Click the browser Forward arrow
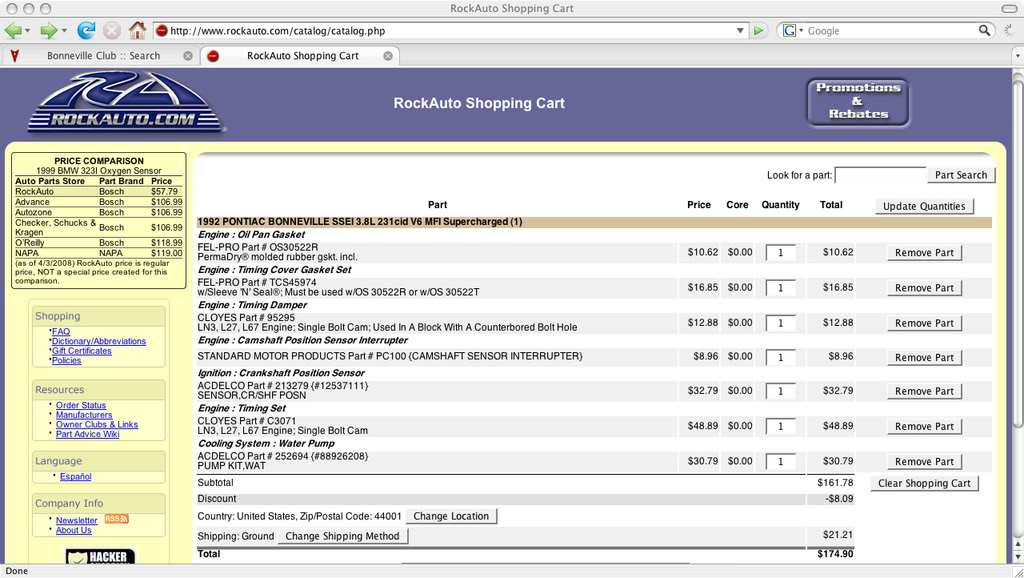 [x=48, y=30]
